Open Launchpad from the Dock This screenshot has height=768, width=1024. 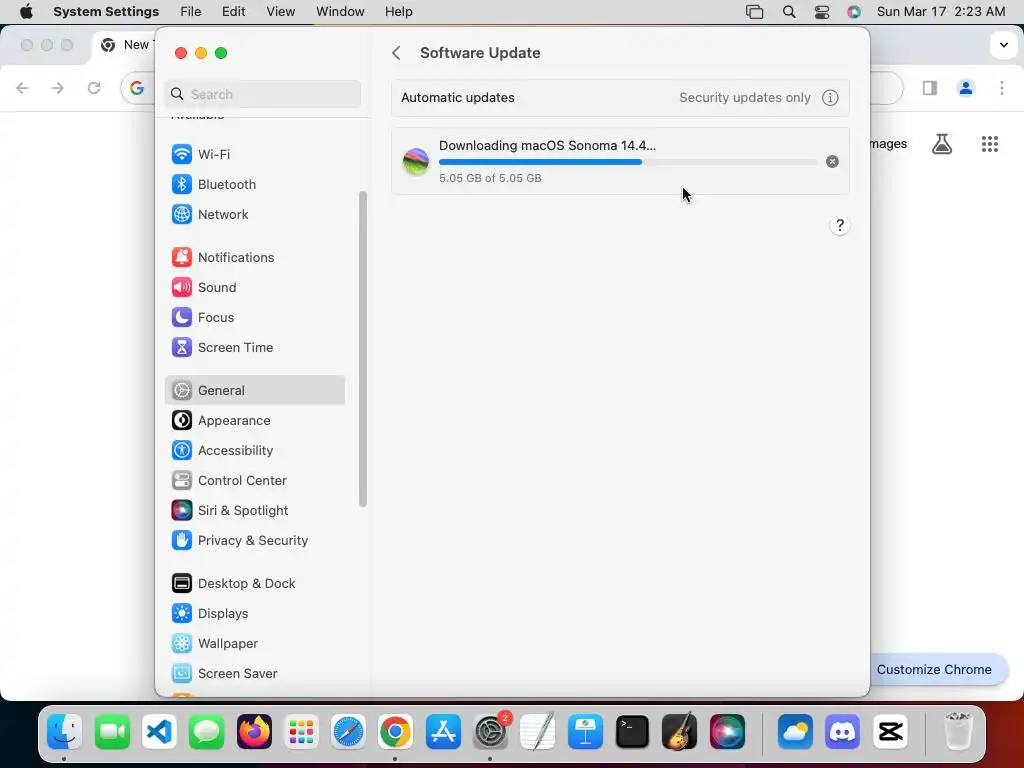click(301, 731)
